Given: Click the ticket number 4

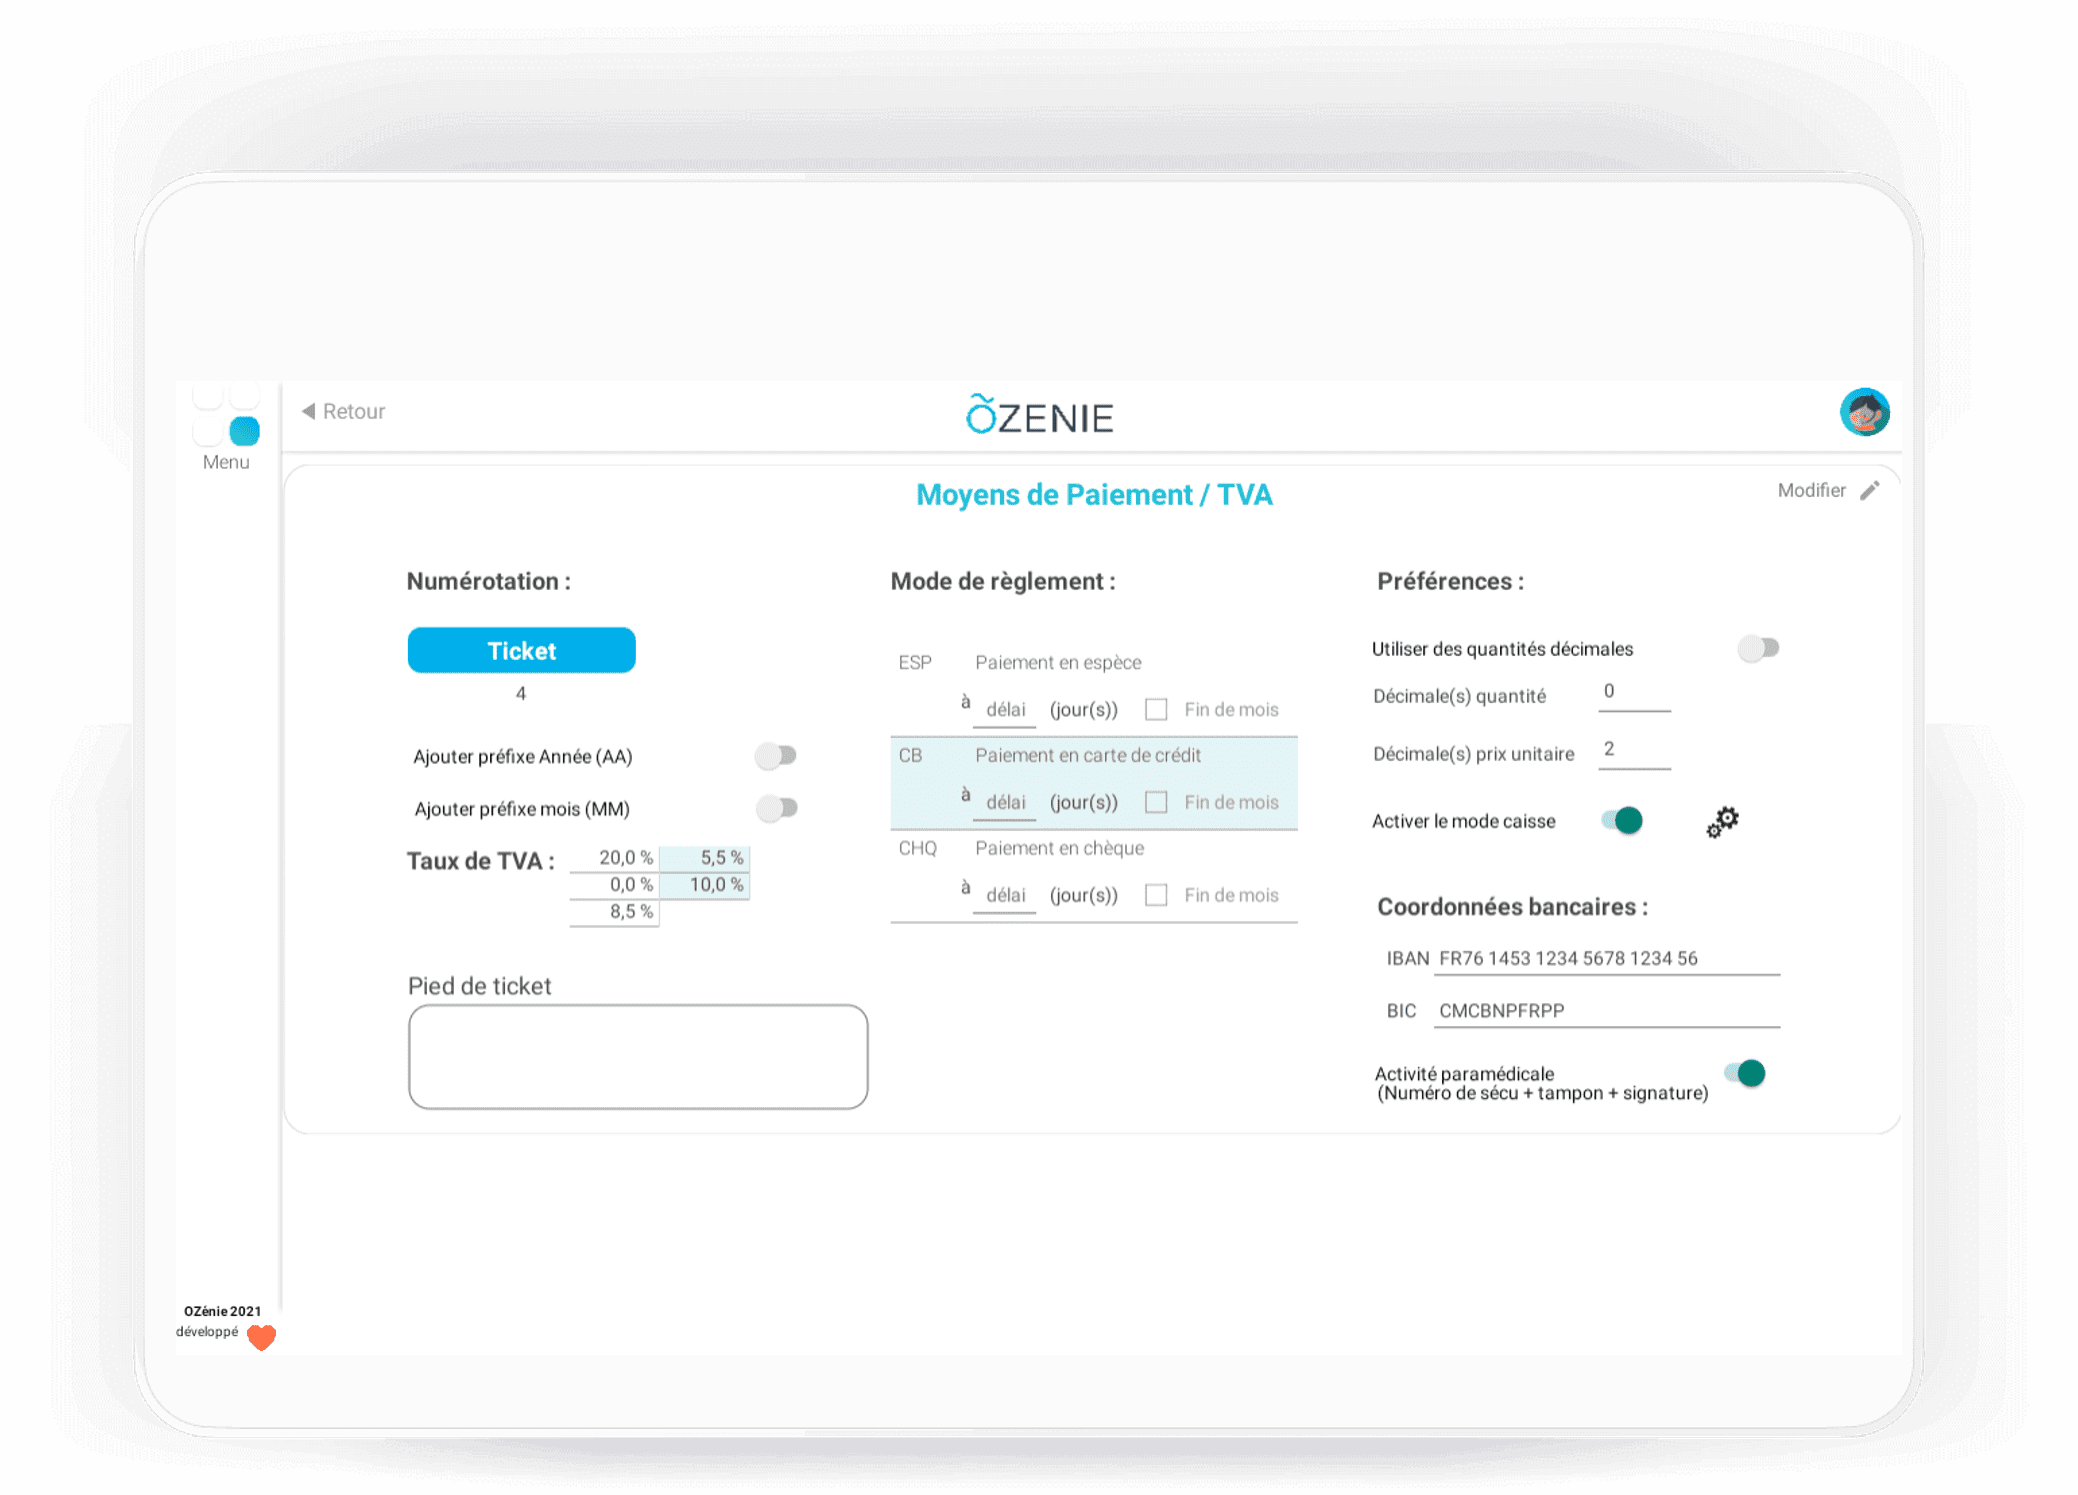Looking at the screenshot, I should pyautogui.click(x=521, y=694).
